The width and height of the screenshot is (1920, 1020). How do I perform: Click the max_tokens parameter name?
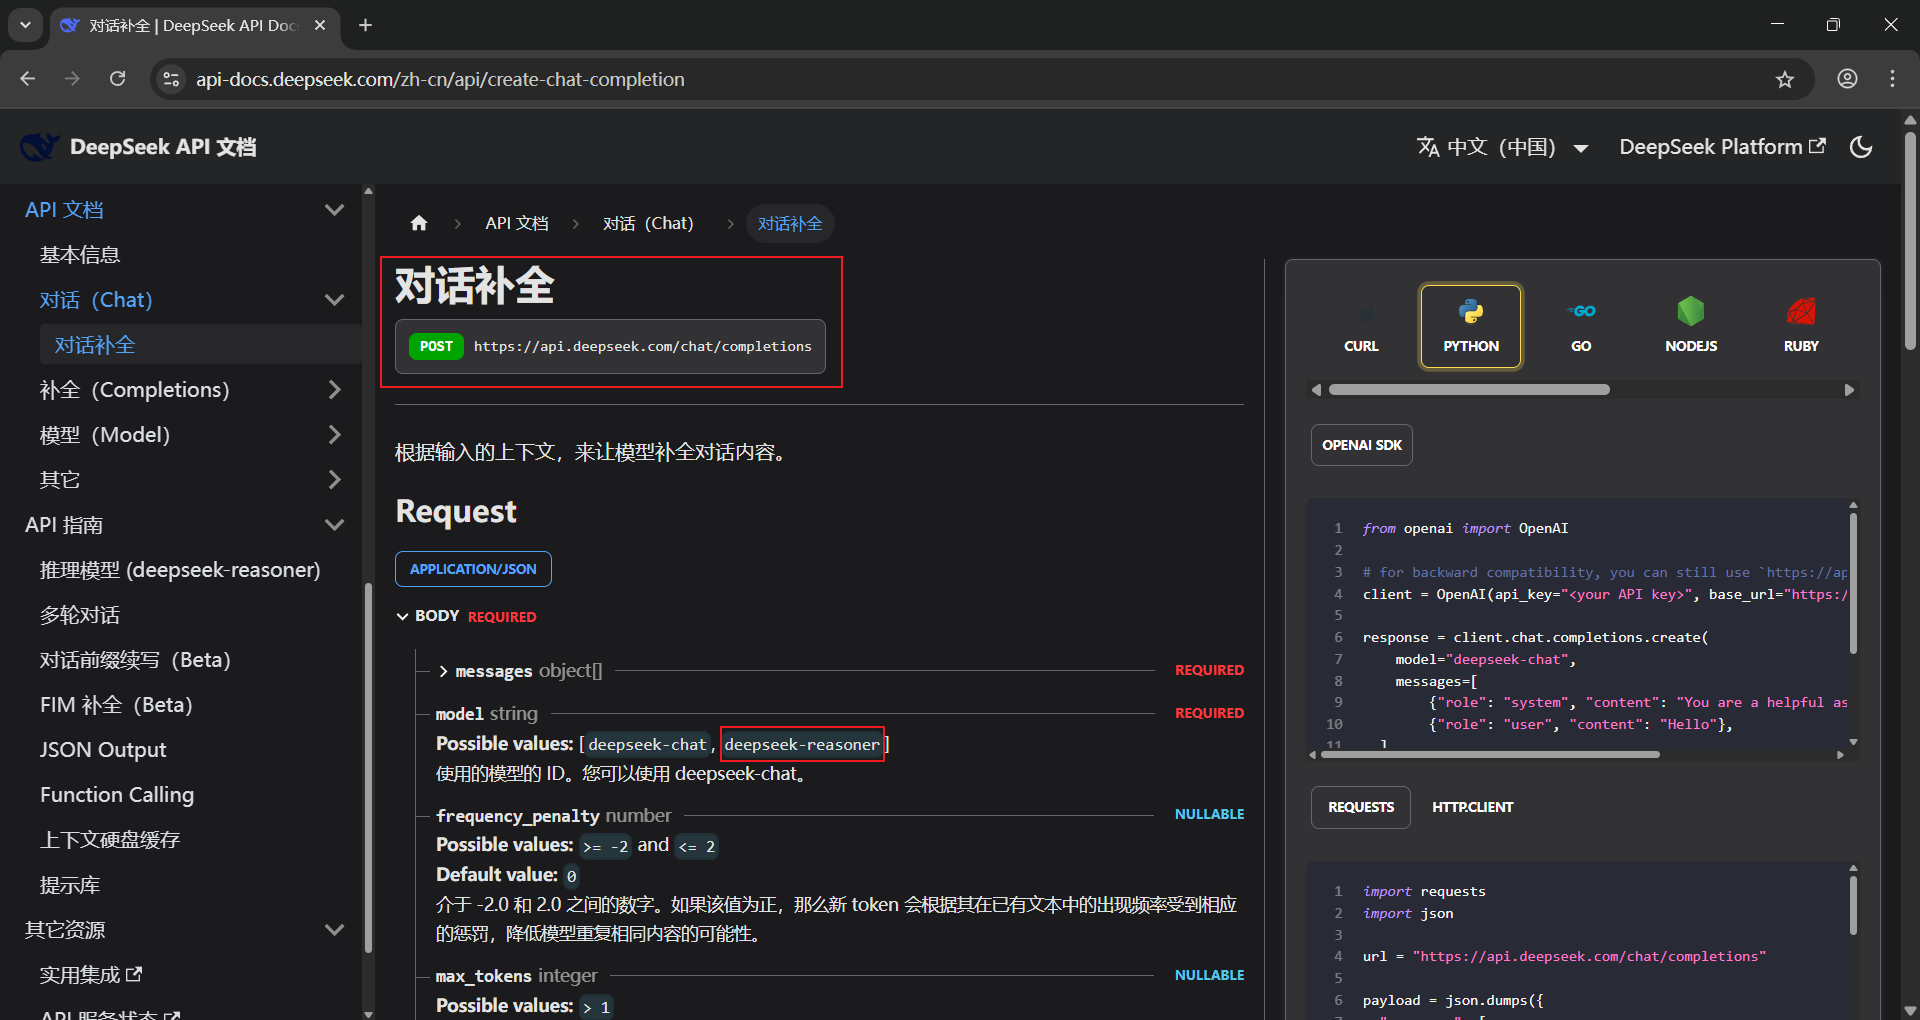pyautogui.click(x=484, y=976)
